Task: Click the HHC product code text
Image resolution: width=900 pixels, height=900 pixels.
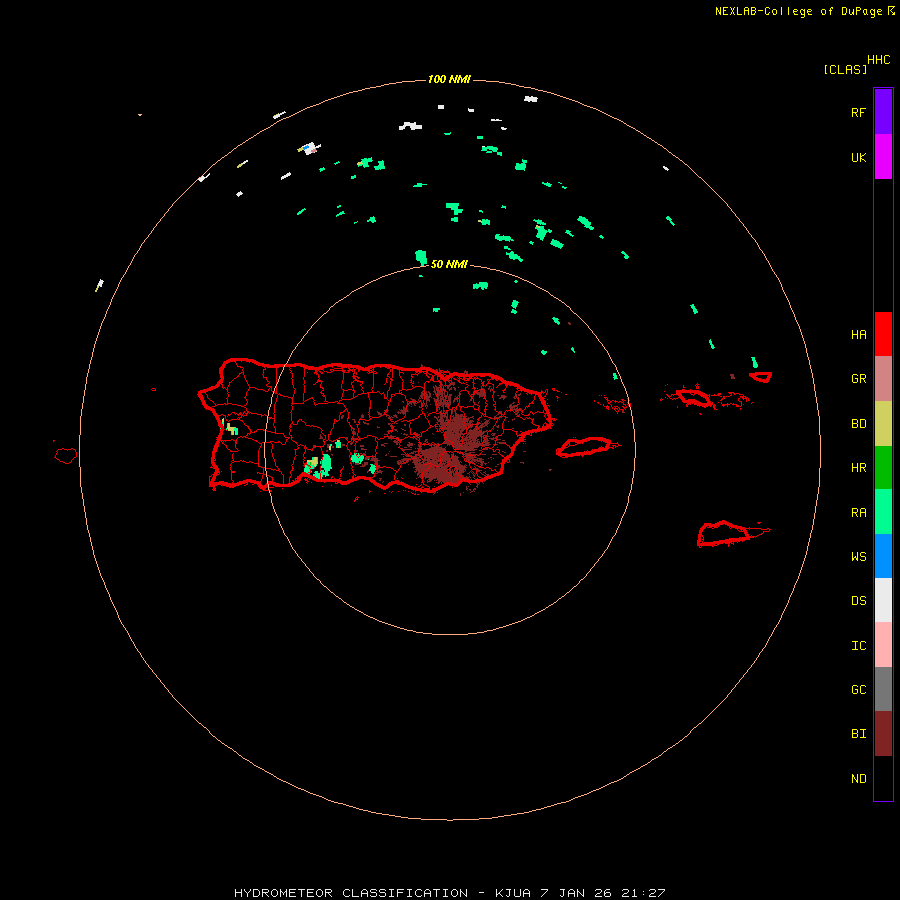Action: (879, 60)
